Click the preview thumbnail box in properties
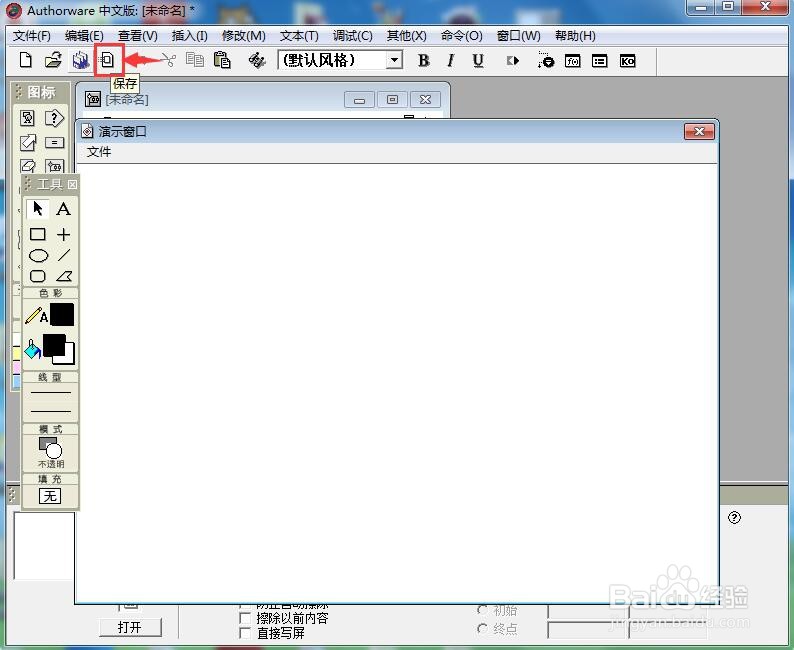This screenshot has height=650, width=794. 44,545
